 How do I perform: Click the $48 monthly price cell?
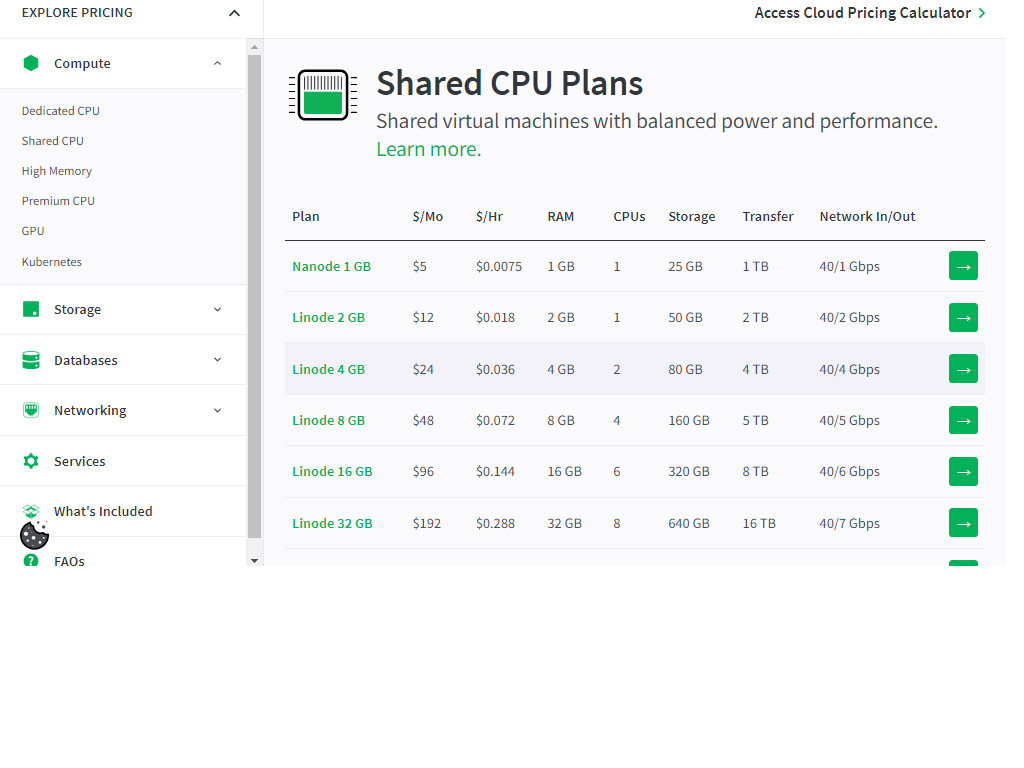click(x=423, y=421)
